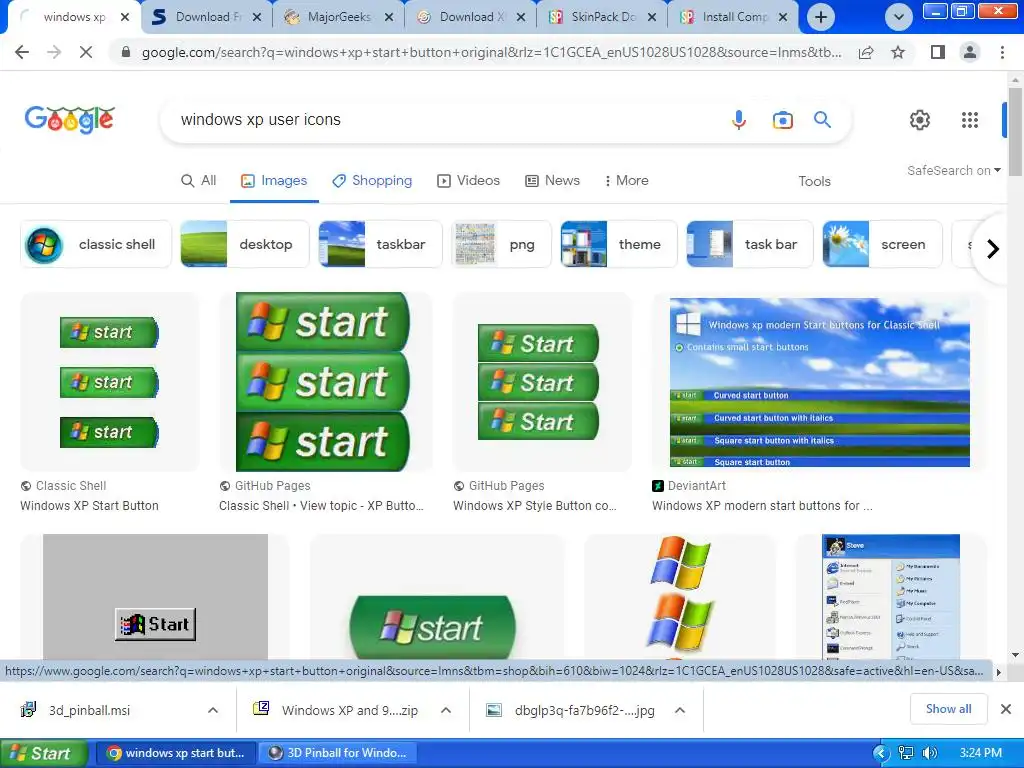Click the padlock site info icon
1024x768 pixels.
coord(126,52)
